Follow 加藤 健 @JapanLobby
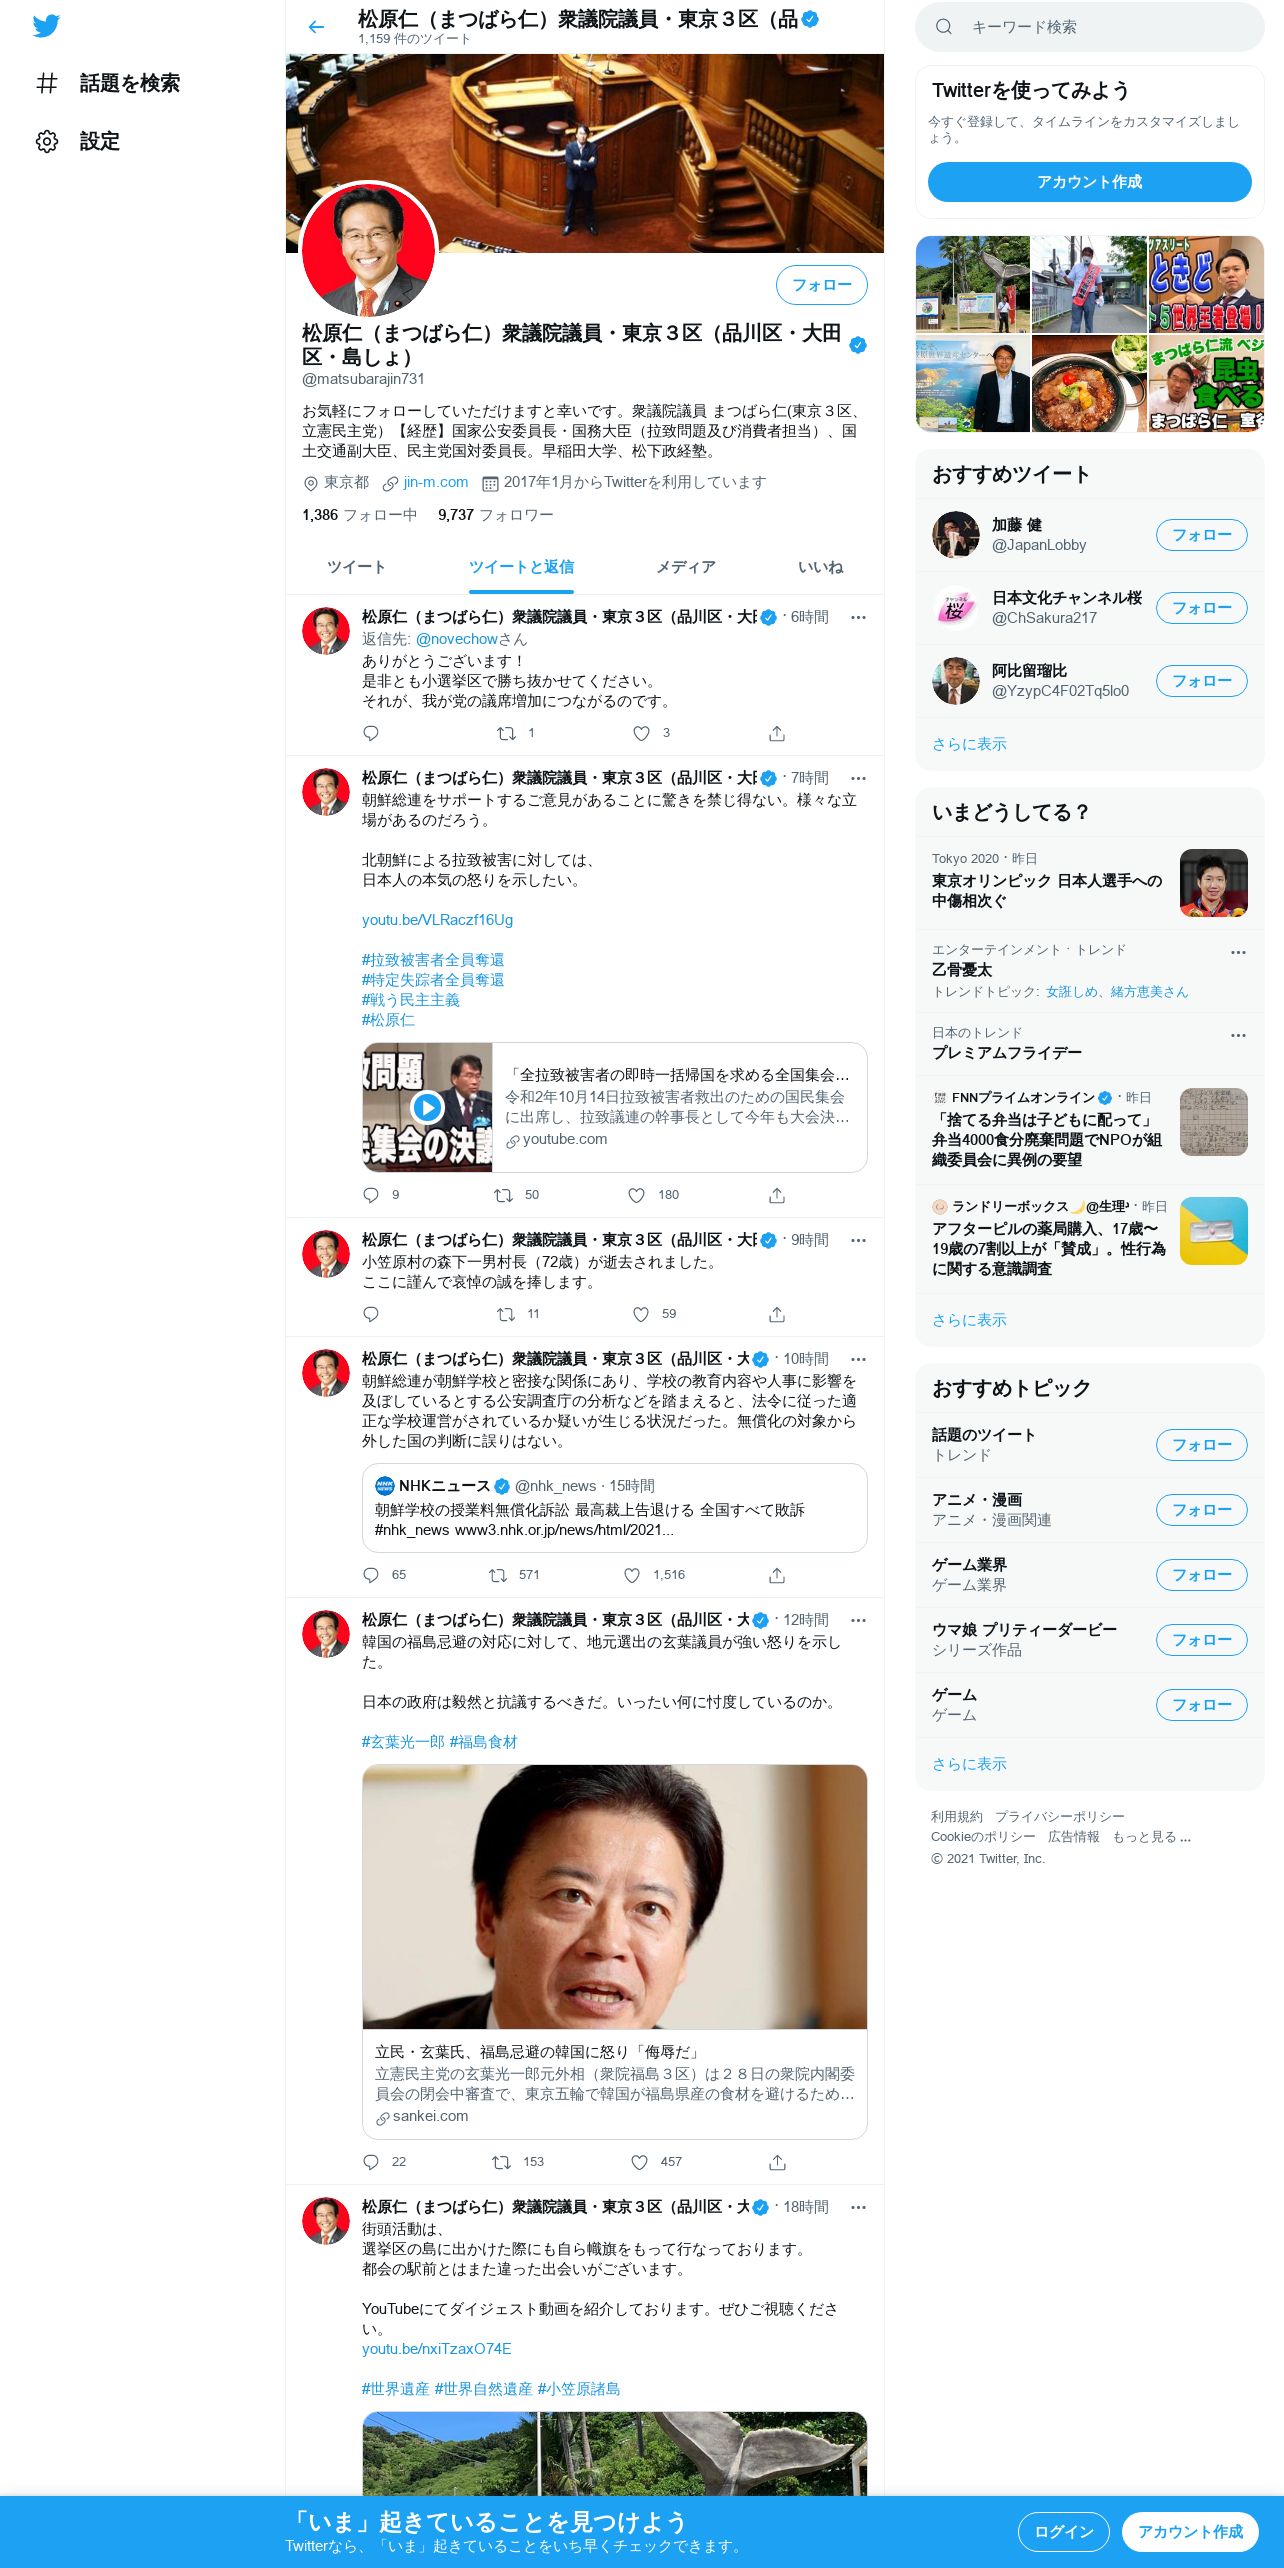The image size is (1284, 2568). pos(1201,535)
